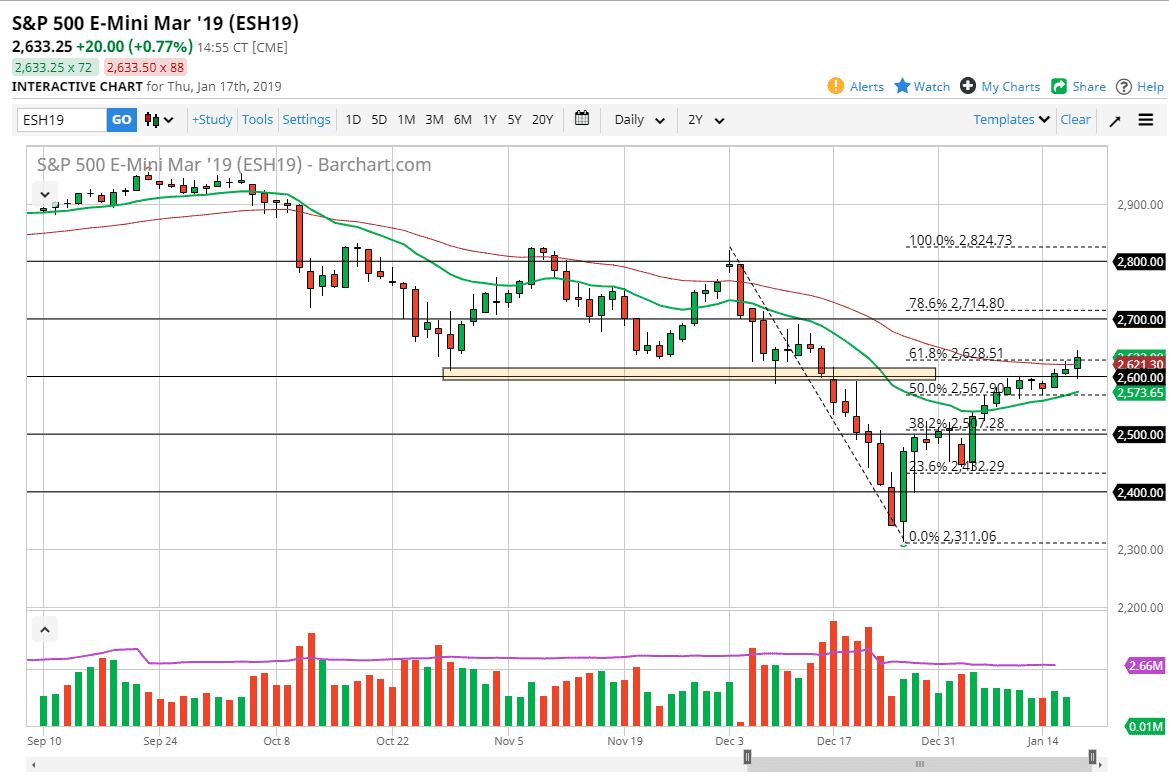Image resolution: width=1169 pixels, height=780 pixels.
Task: Clear all chart drawings via Clear link
Action: pos(1075,119)
